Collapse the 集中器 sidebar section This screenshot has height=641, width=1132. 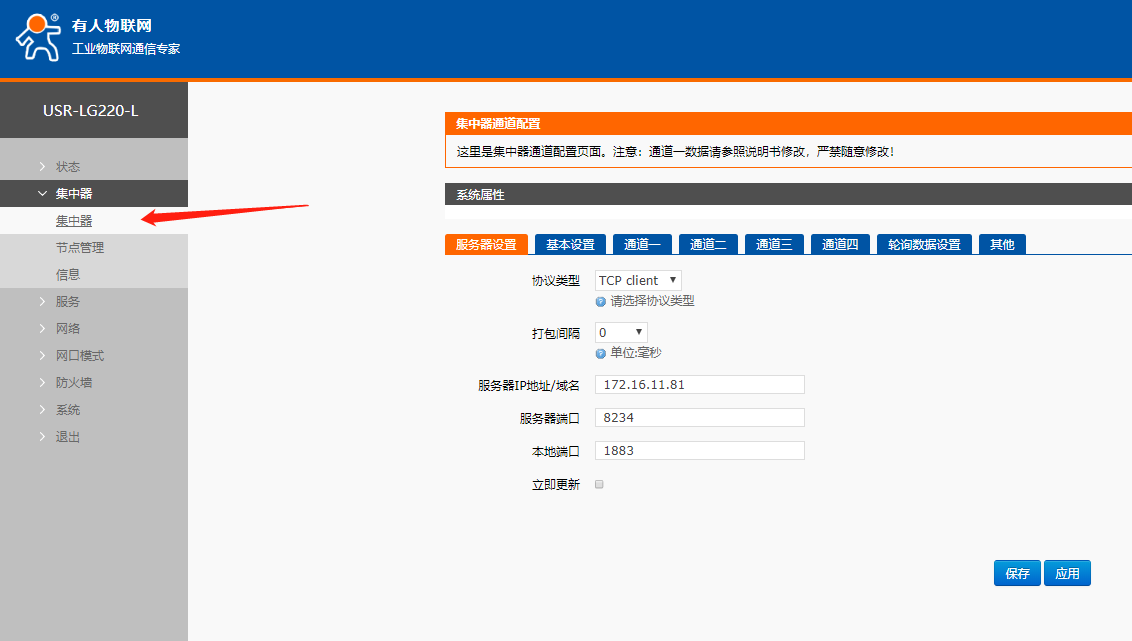coord(74,194)
